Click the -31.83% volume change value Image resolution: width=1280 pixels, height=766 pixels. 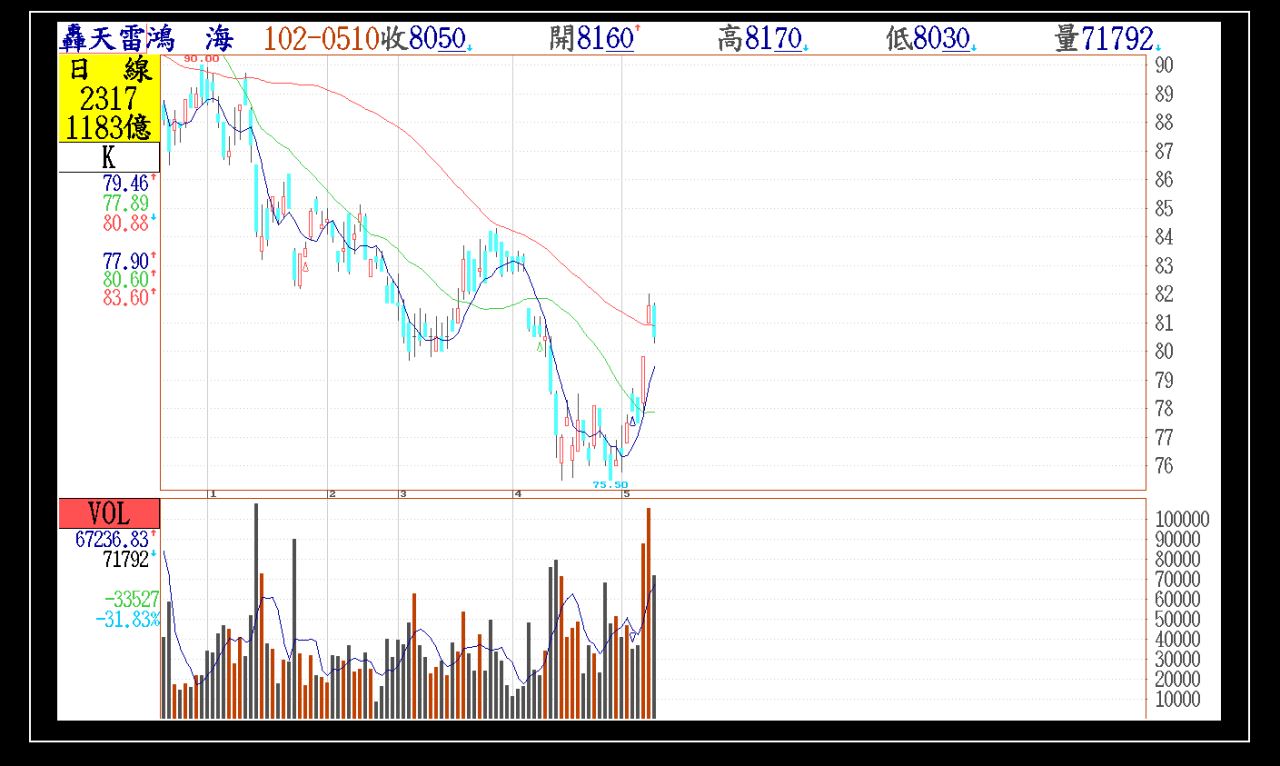click(128, 619)
